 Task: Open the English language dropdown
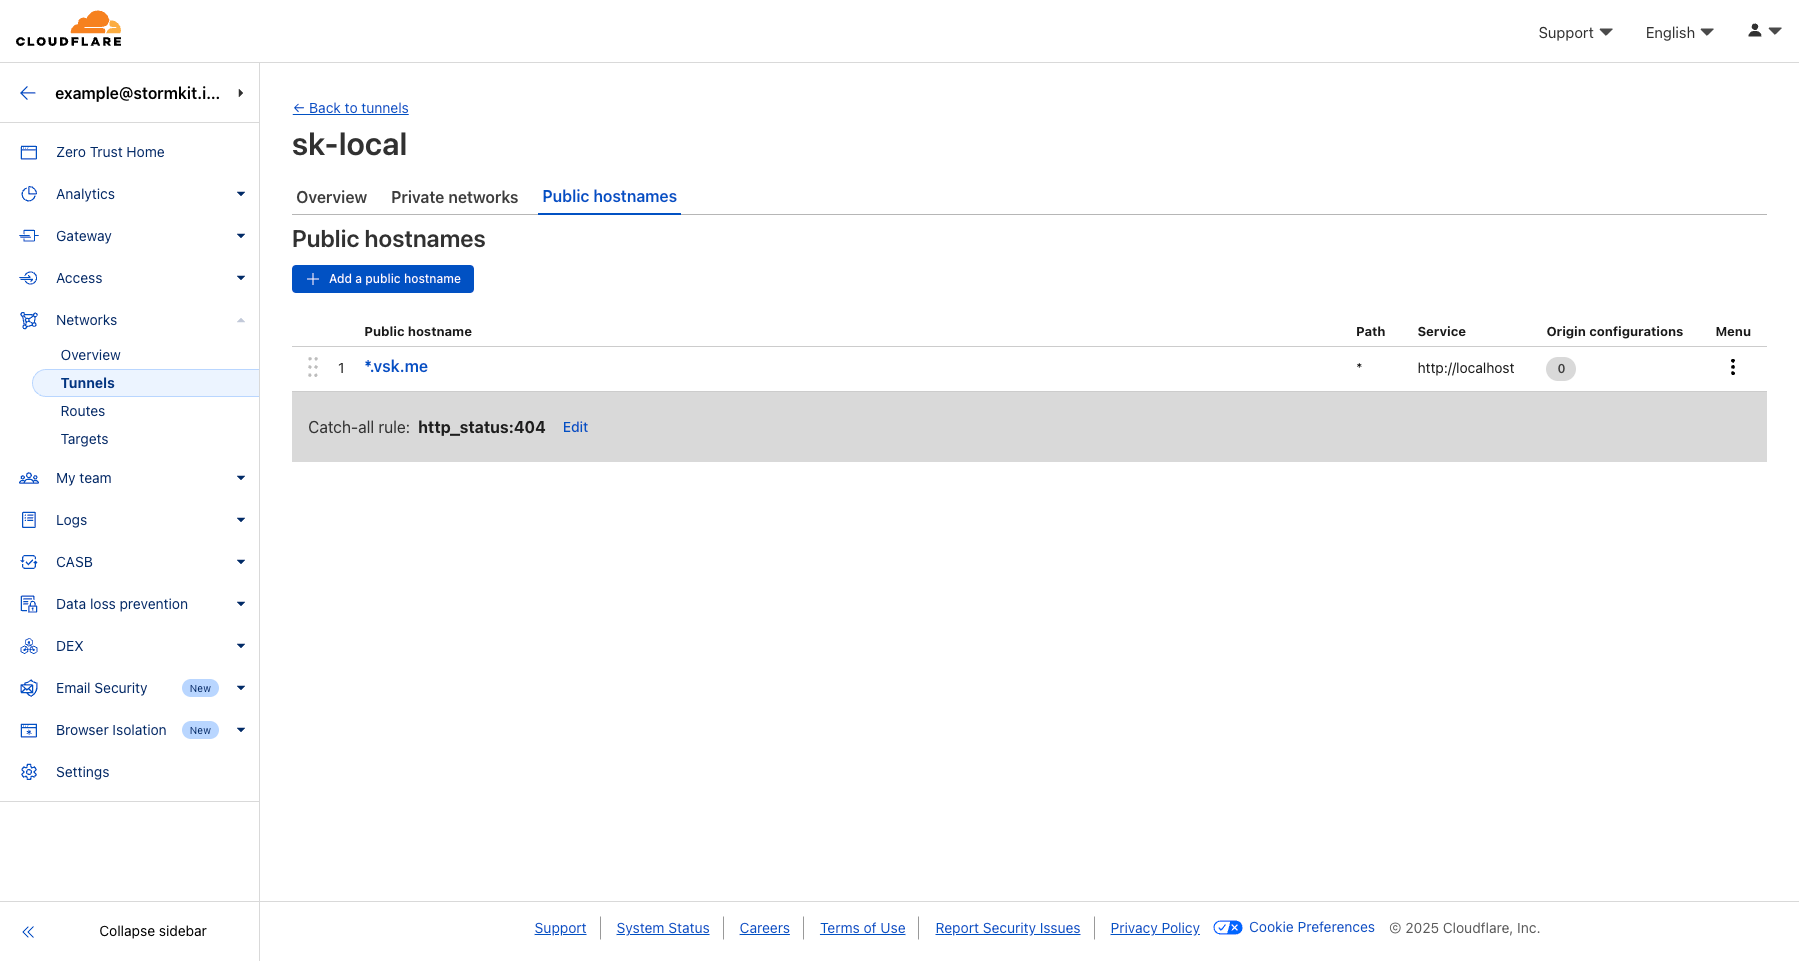click(1677, 32)
